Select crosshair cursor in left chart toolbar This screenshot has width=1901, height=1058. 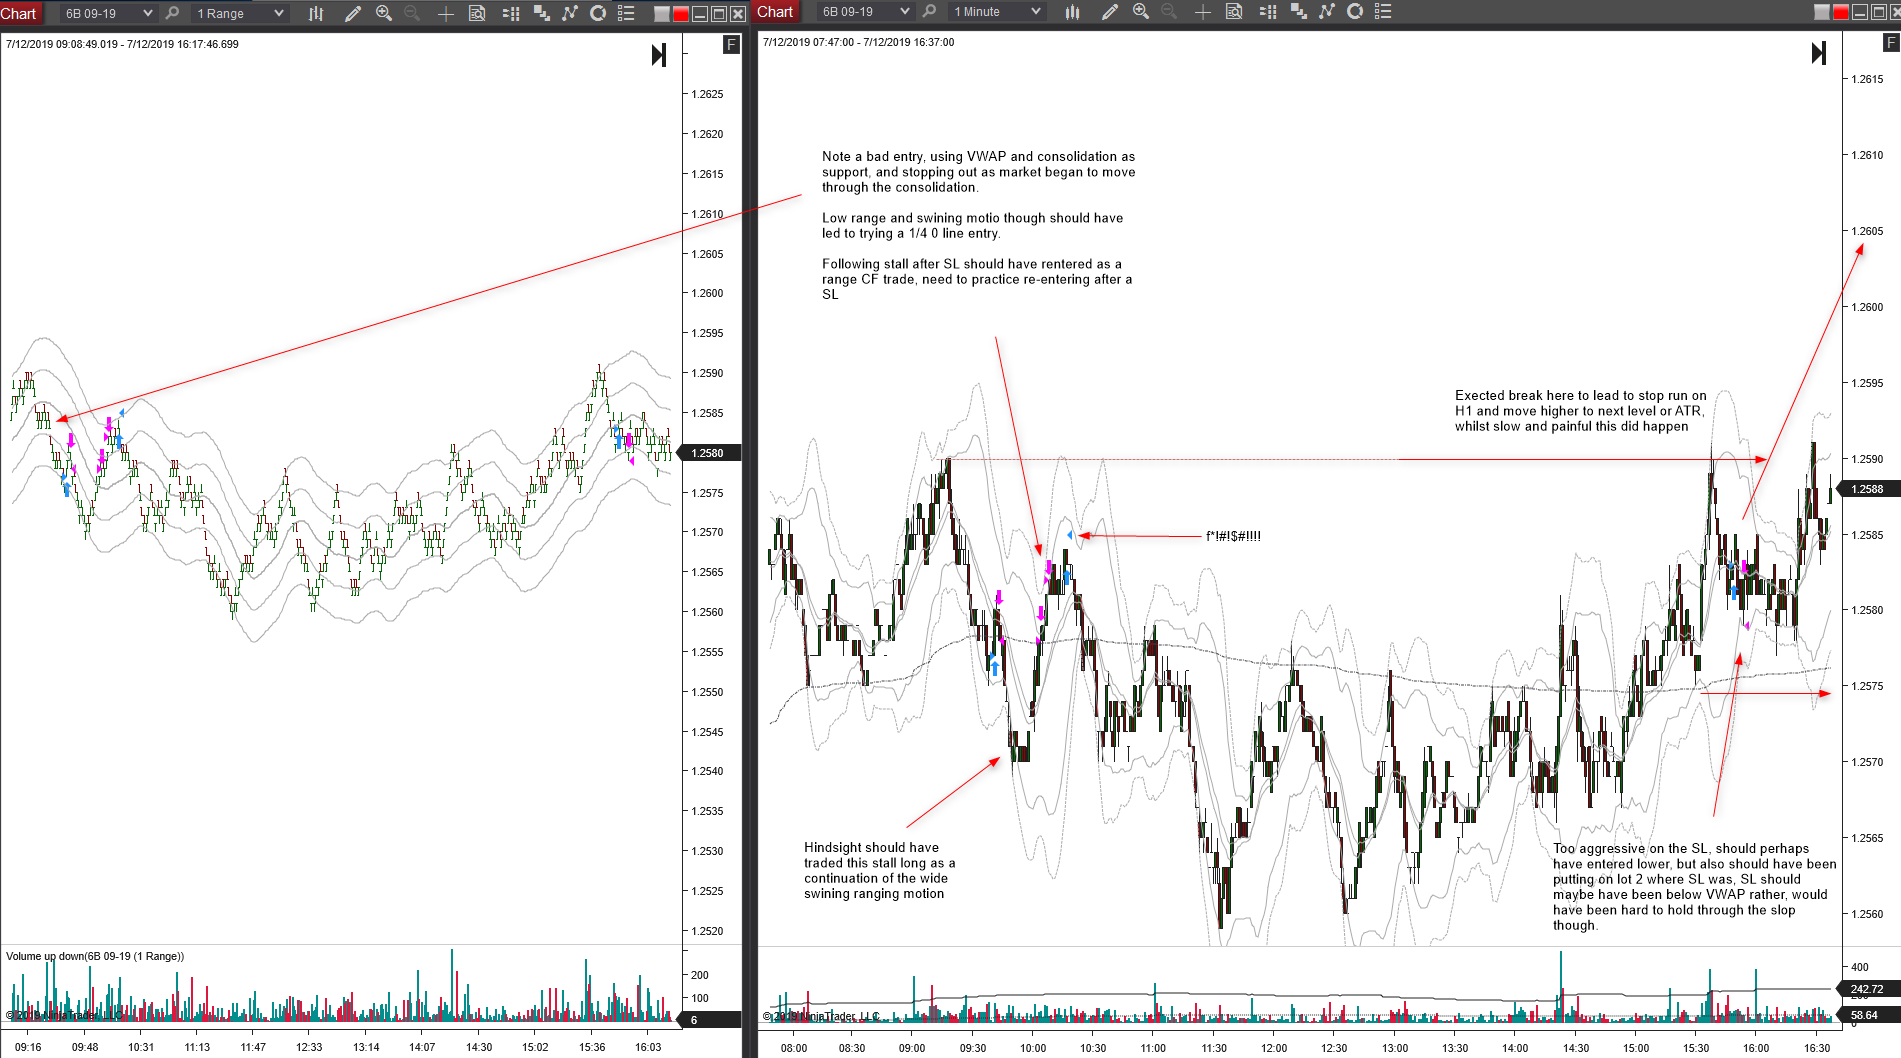[446, 13]
